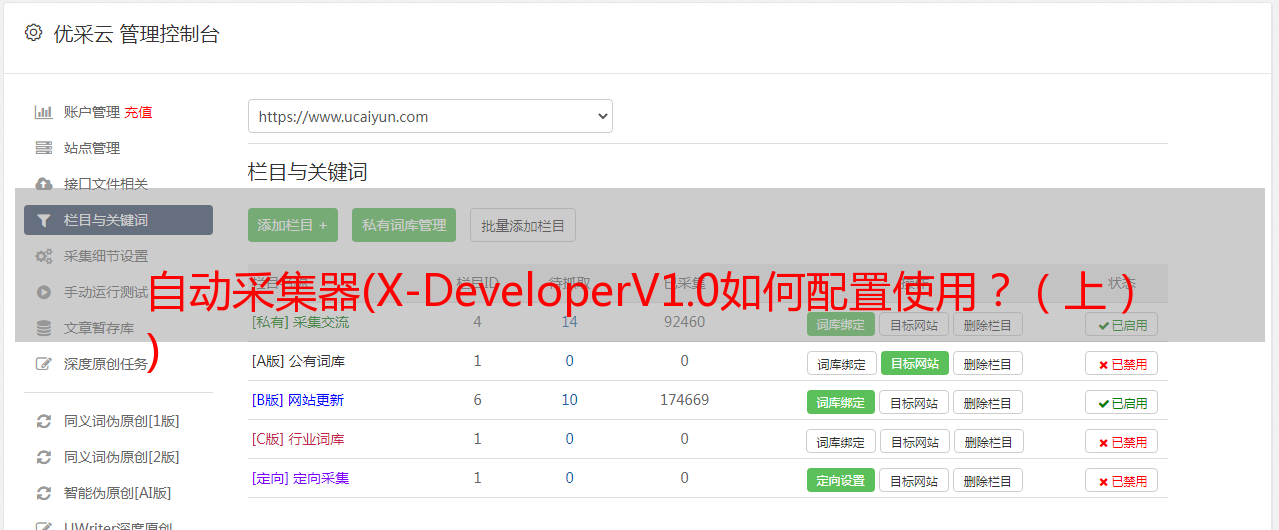This screenshot has height=530, width=1279.
Task: Click 删除栏目 in the 定向采集 row
Action: [x=988, y=480]
